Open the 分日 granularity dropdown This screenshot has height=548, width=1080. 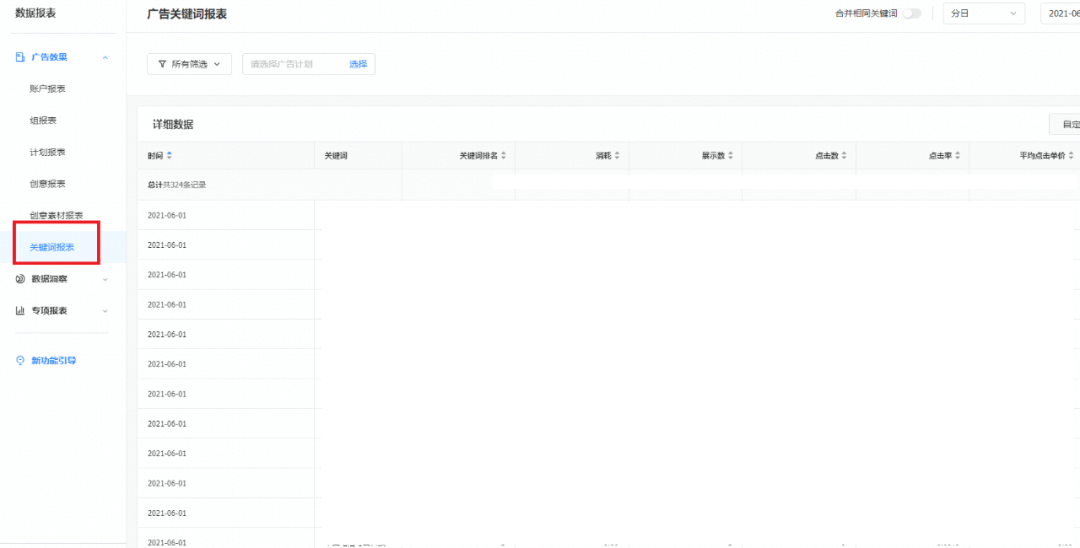(984, 13)
